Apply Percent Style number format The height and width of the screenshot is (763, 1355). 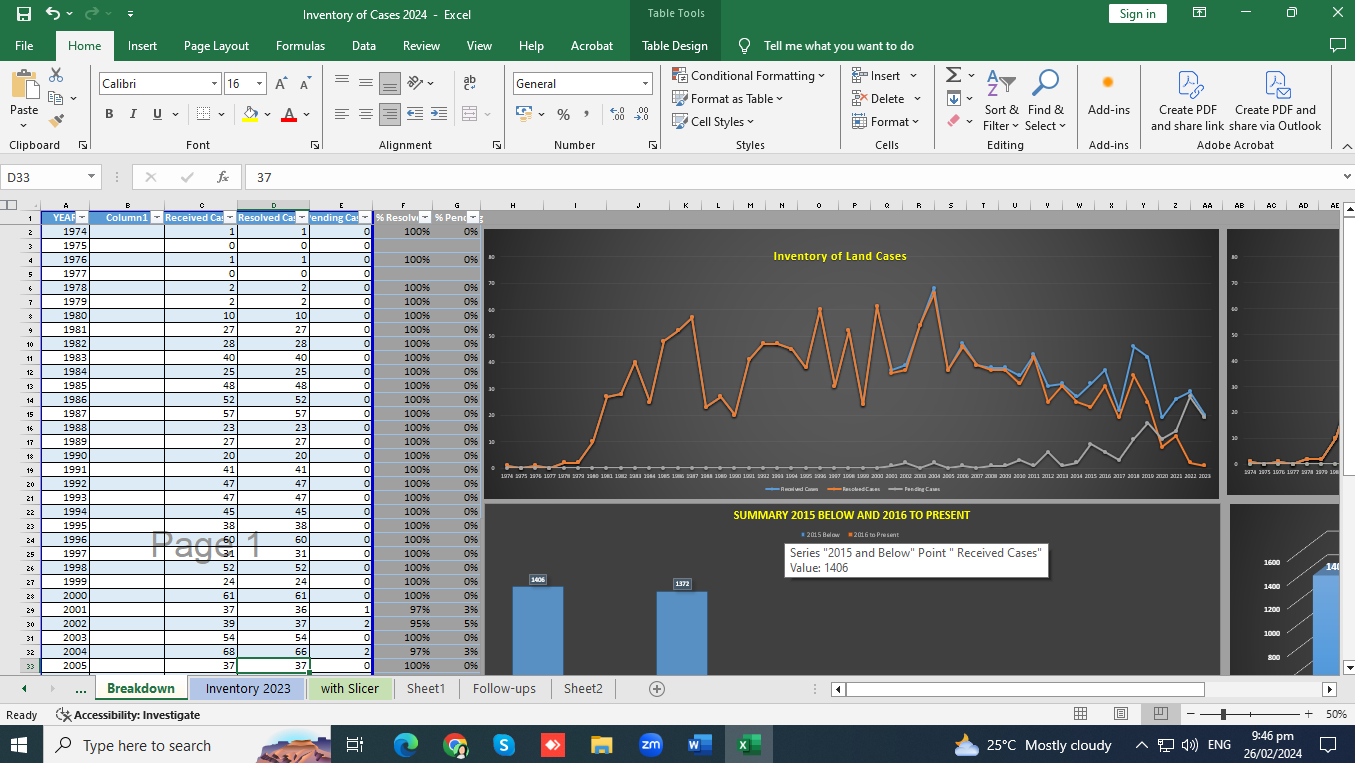(563, 114)
